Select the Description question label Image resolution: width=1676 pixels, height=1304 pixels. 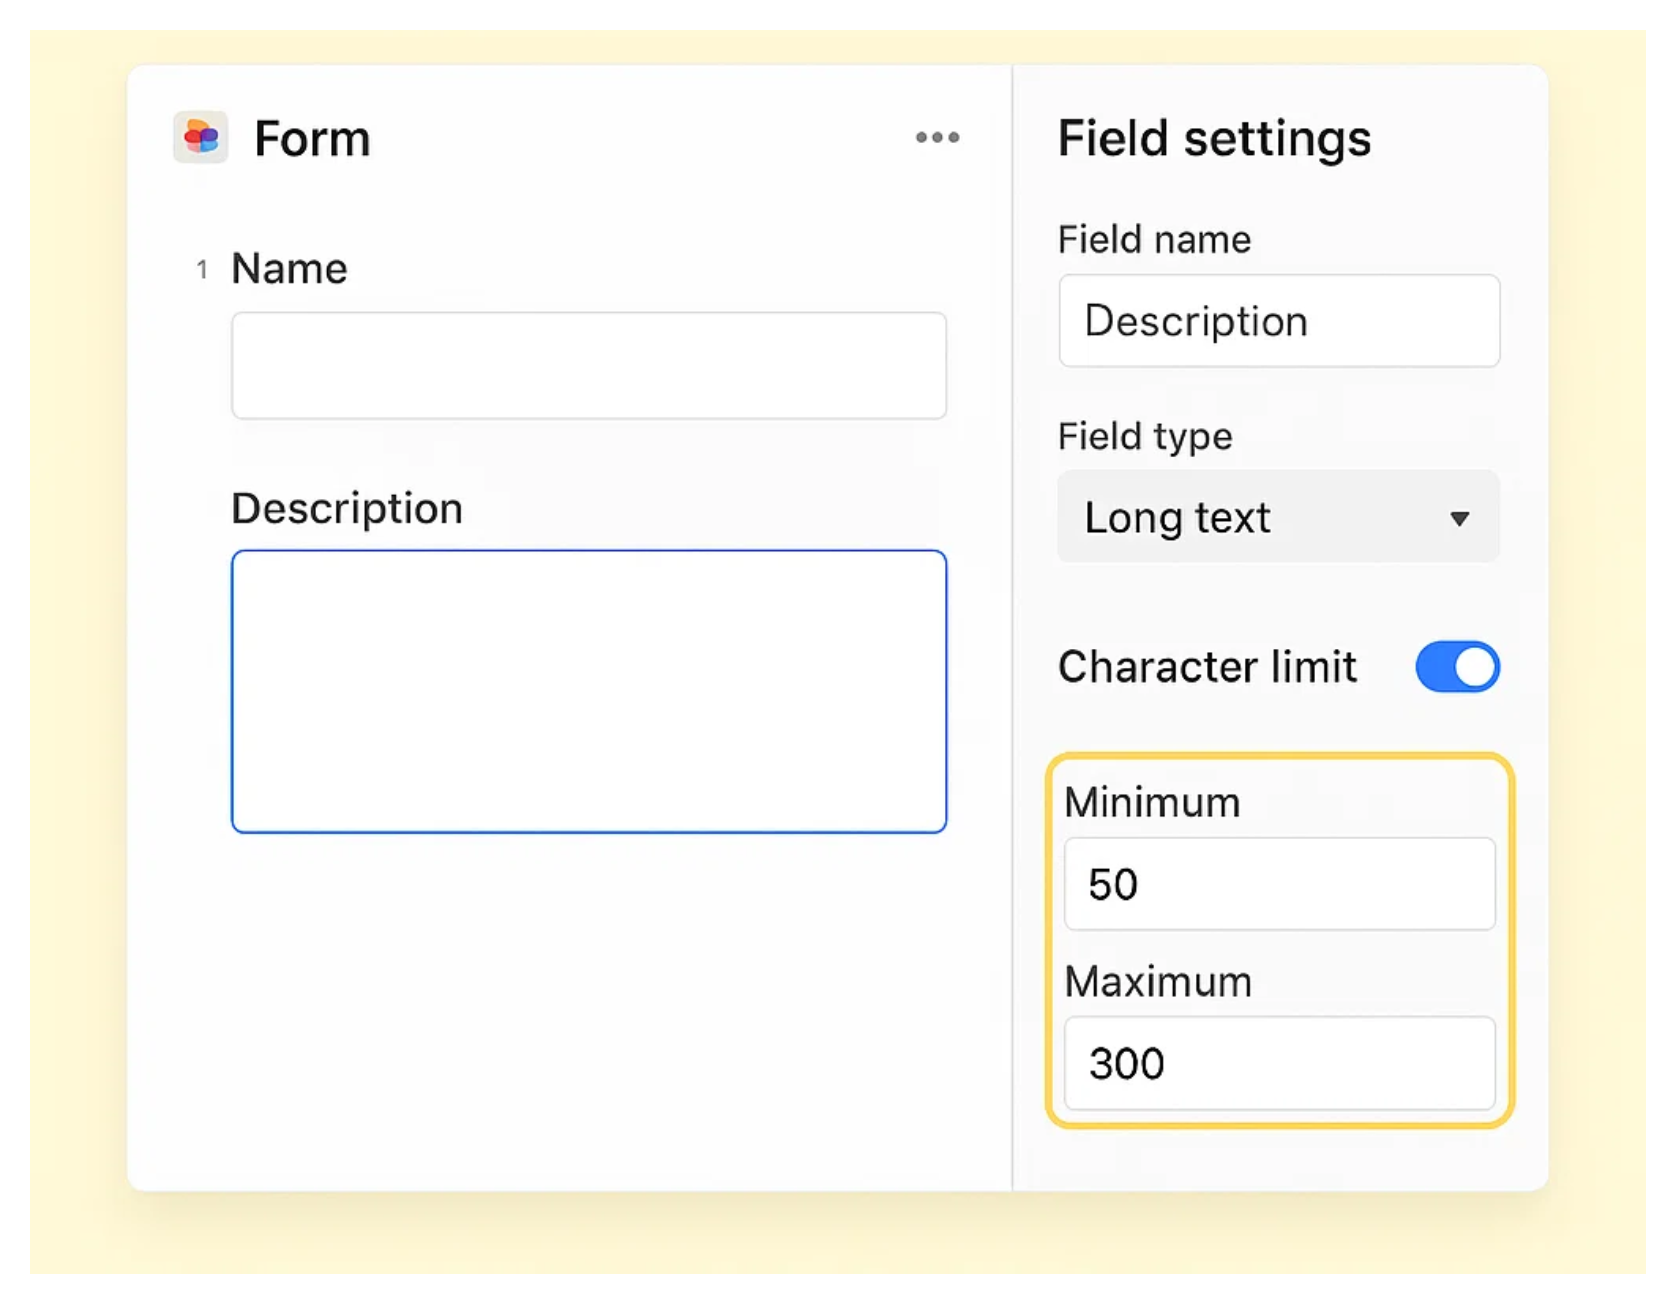[x=346, y=508]
